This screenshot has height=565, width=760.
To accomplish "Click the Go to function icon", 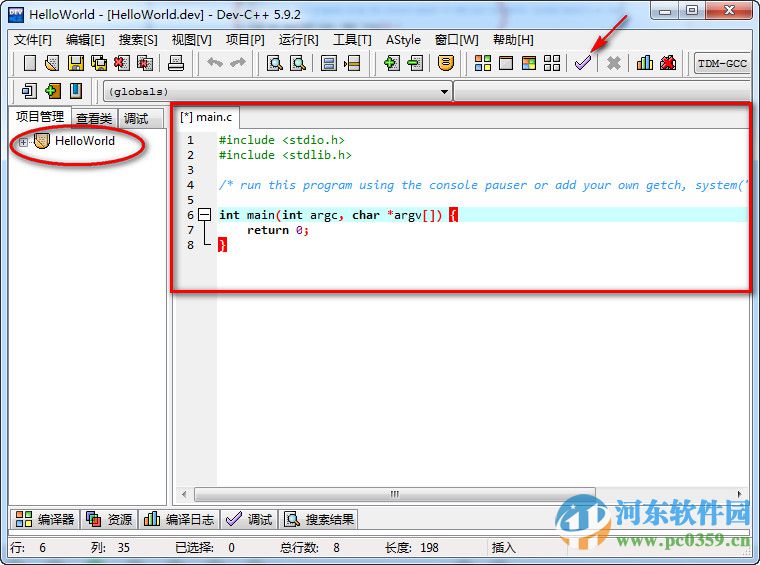I will pyautogui.click(x=329, y=63).
